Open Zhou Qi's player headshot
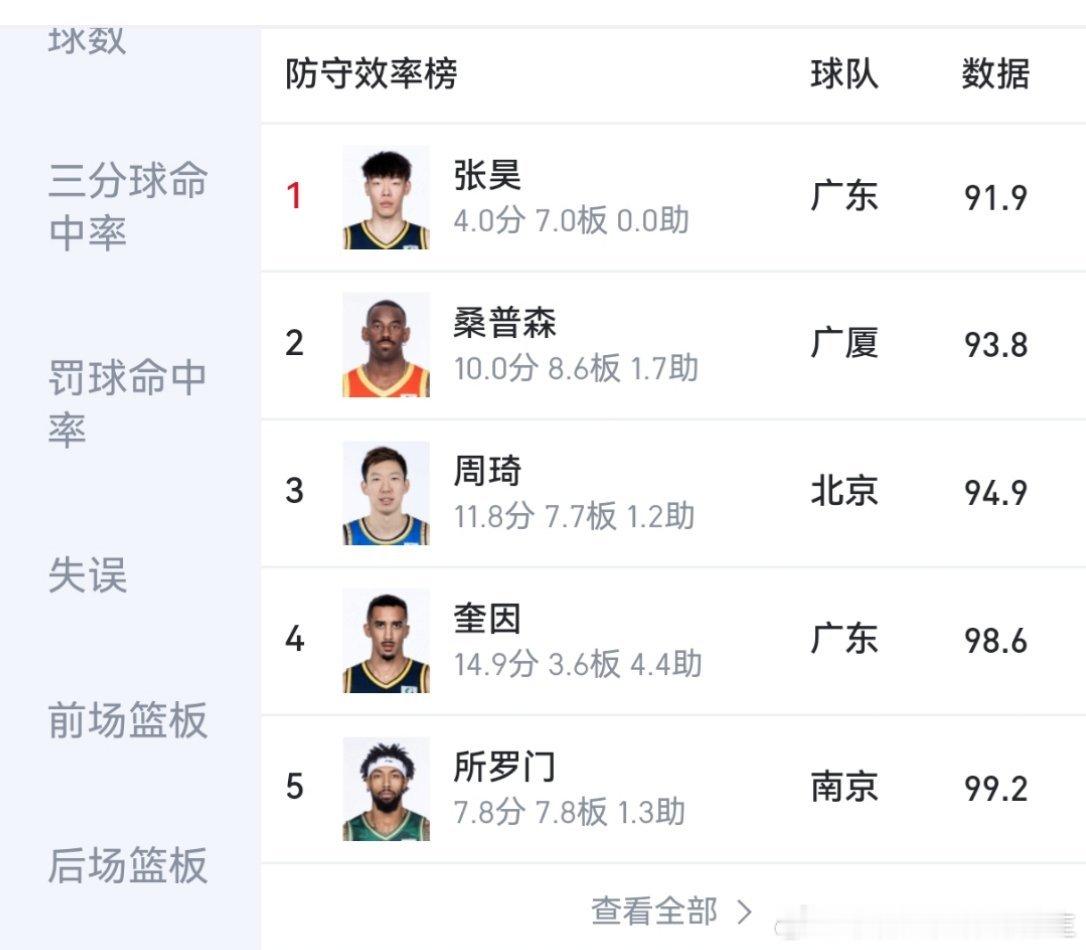Viewport: 1086px width, 950px height. pos(388,492)
